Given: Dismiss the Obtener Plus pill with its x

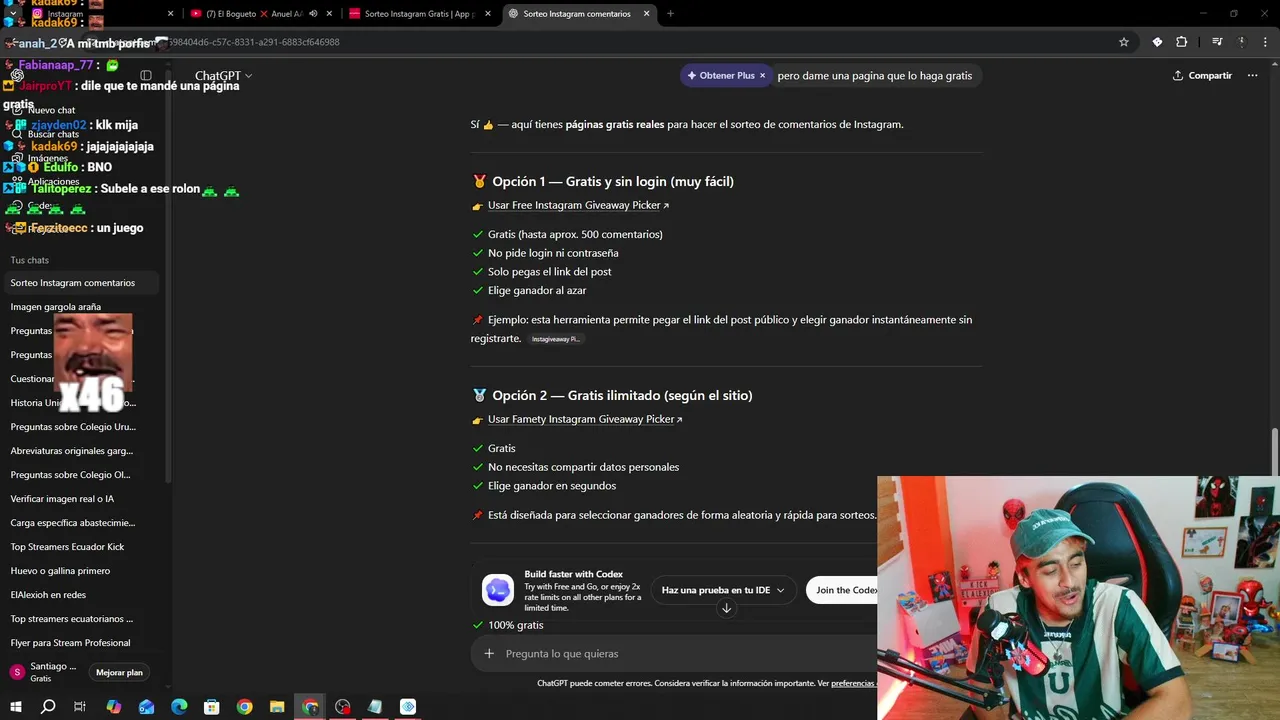Looking at the screenshot, I should [762, 75].
